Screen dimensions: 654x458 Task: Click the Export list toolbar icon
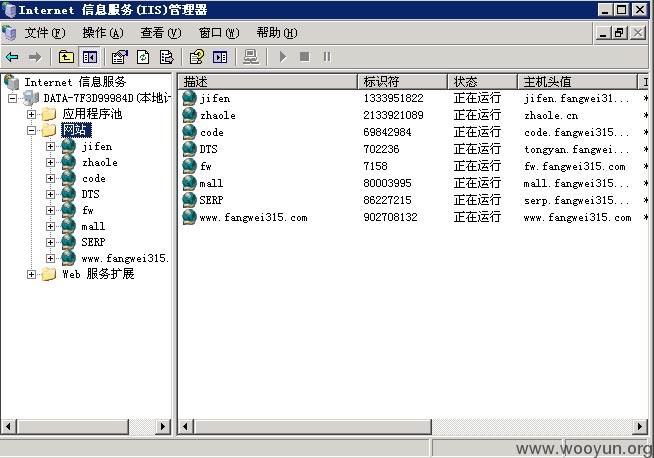coord(166,57)
